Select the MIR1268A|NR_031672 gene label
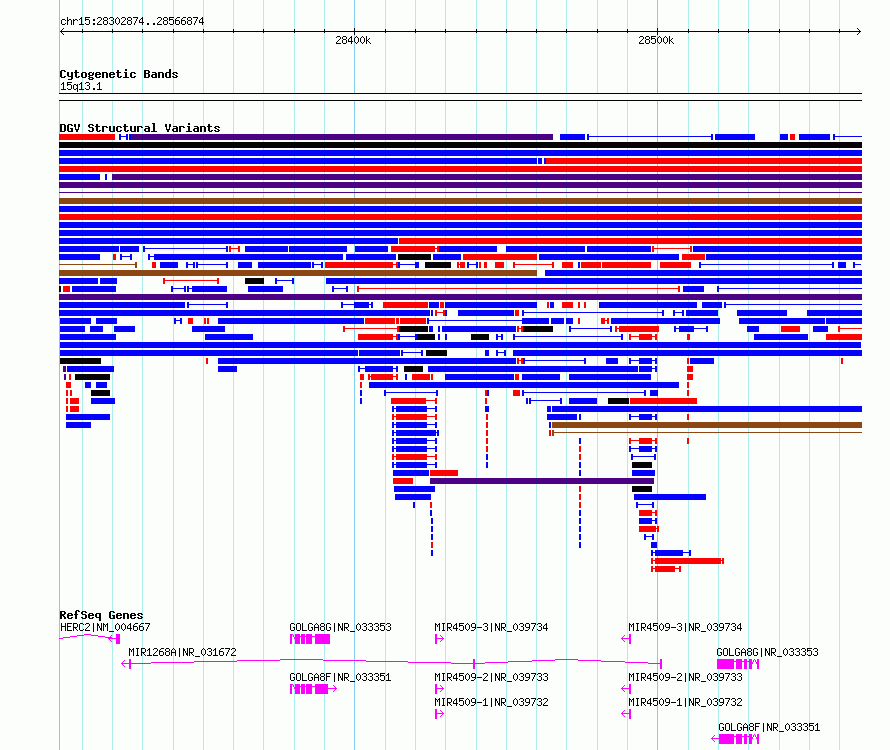Image resolution: width=890 pixels, height=750 pixels. coord(182,652)
